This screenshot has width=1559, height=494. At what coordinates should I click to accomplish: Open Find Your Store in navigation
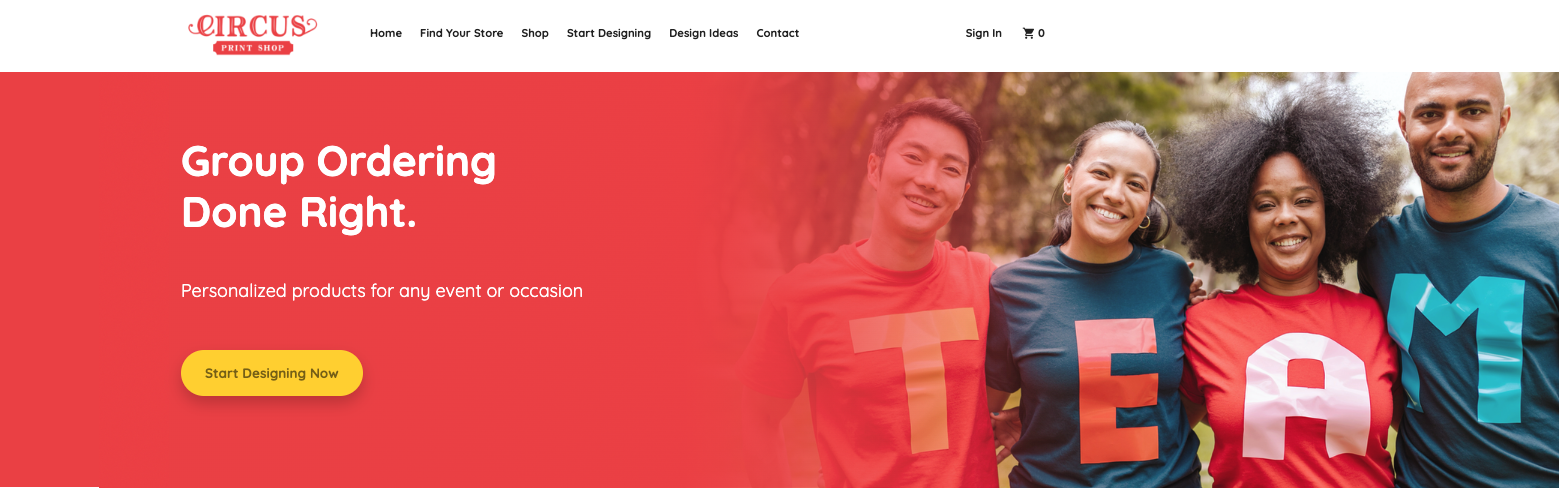461,33
